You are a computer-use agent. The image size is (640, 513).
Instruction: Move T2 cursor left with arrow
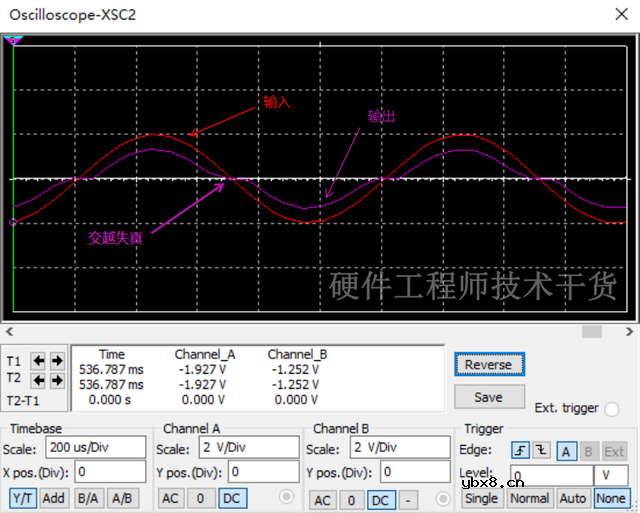[x=39, y=380]
